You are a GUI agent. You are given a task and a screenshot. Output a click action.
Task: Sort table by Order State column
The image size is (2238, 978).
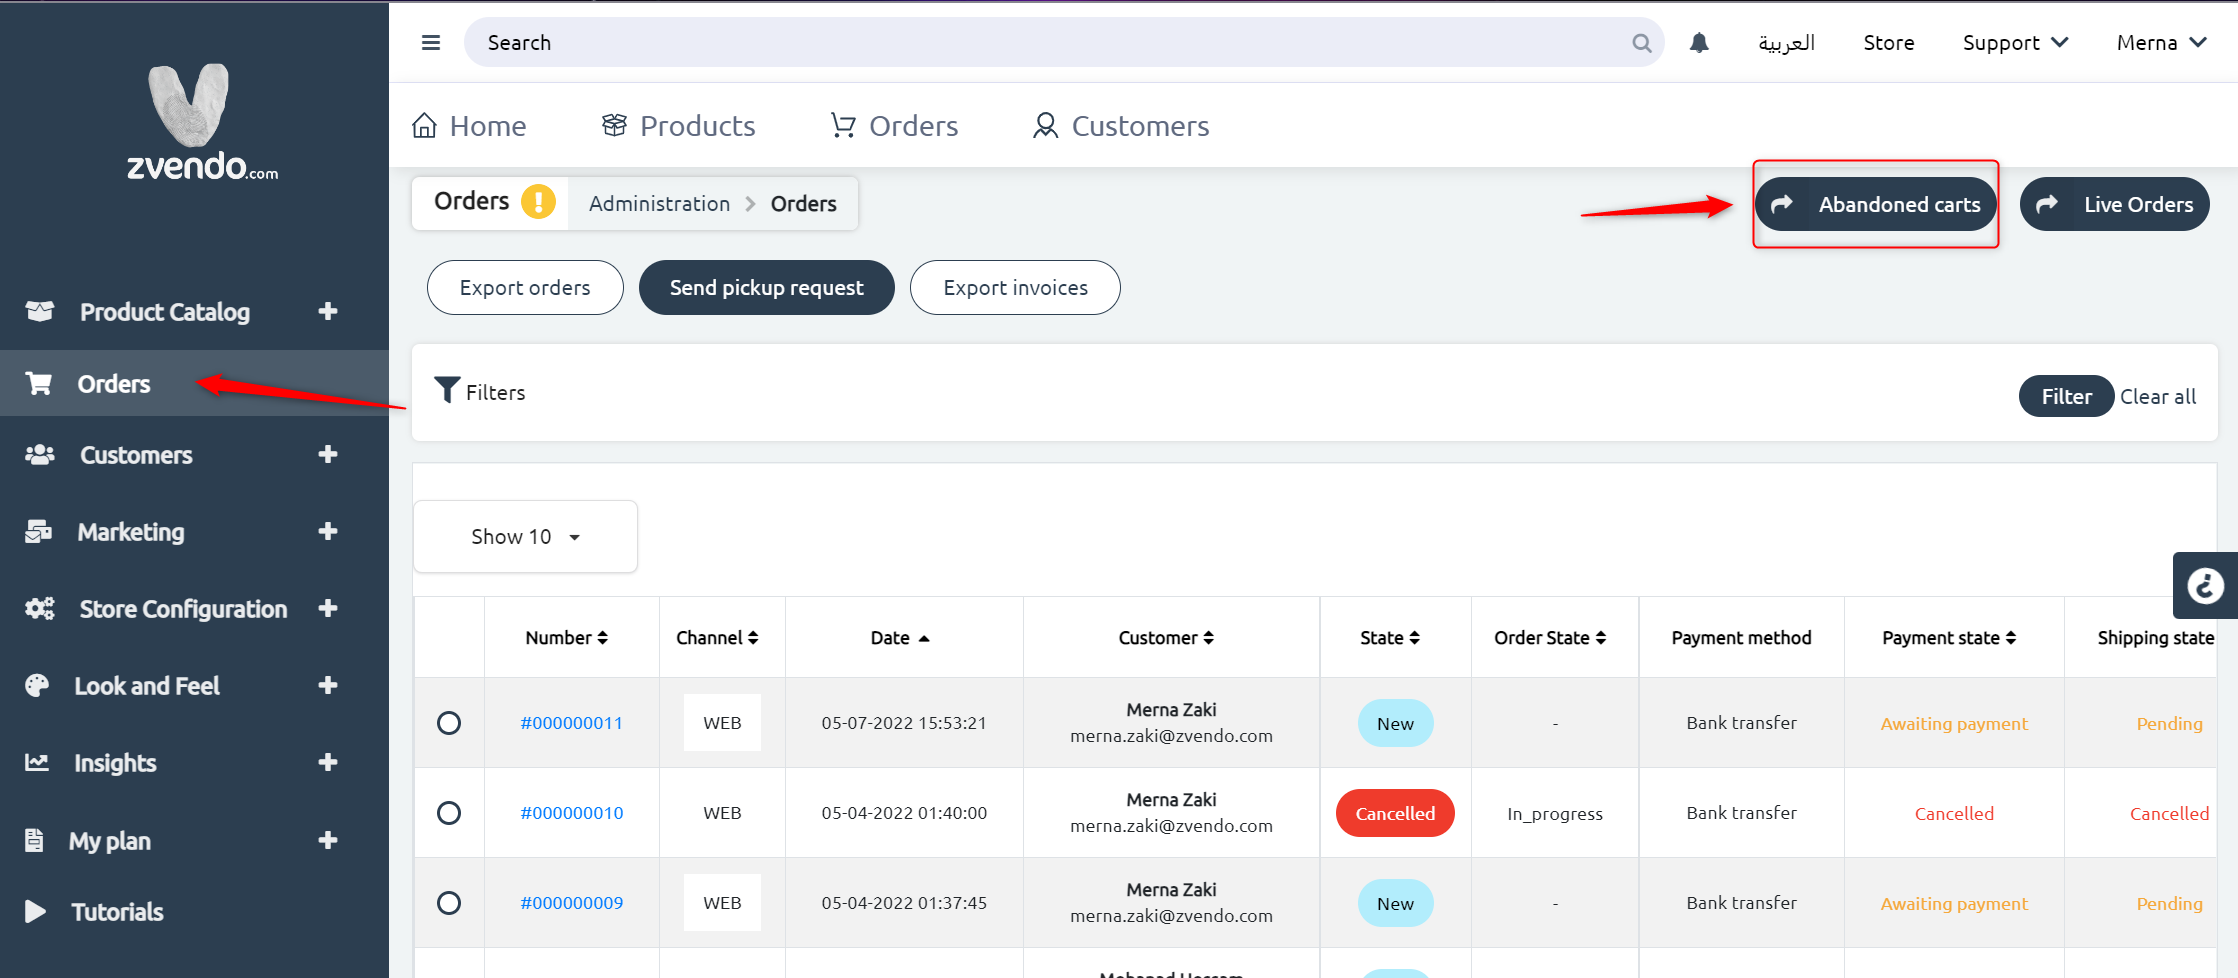click(1550, 638)
